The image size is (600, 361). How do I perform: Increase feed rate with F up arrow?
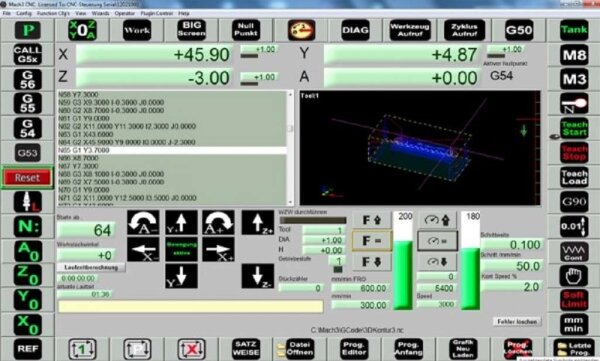(x=372, y=220)
